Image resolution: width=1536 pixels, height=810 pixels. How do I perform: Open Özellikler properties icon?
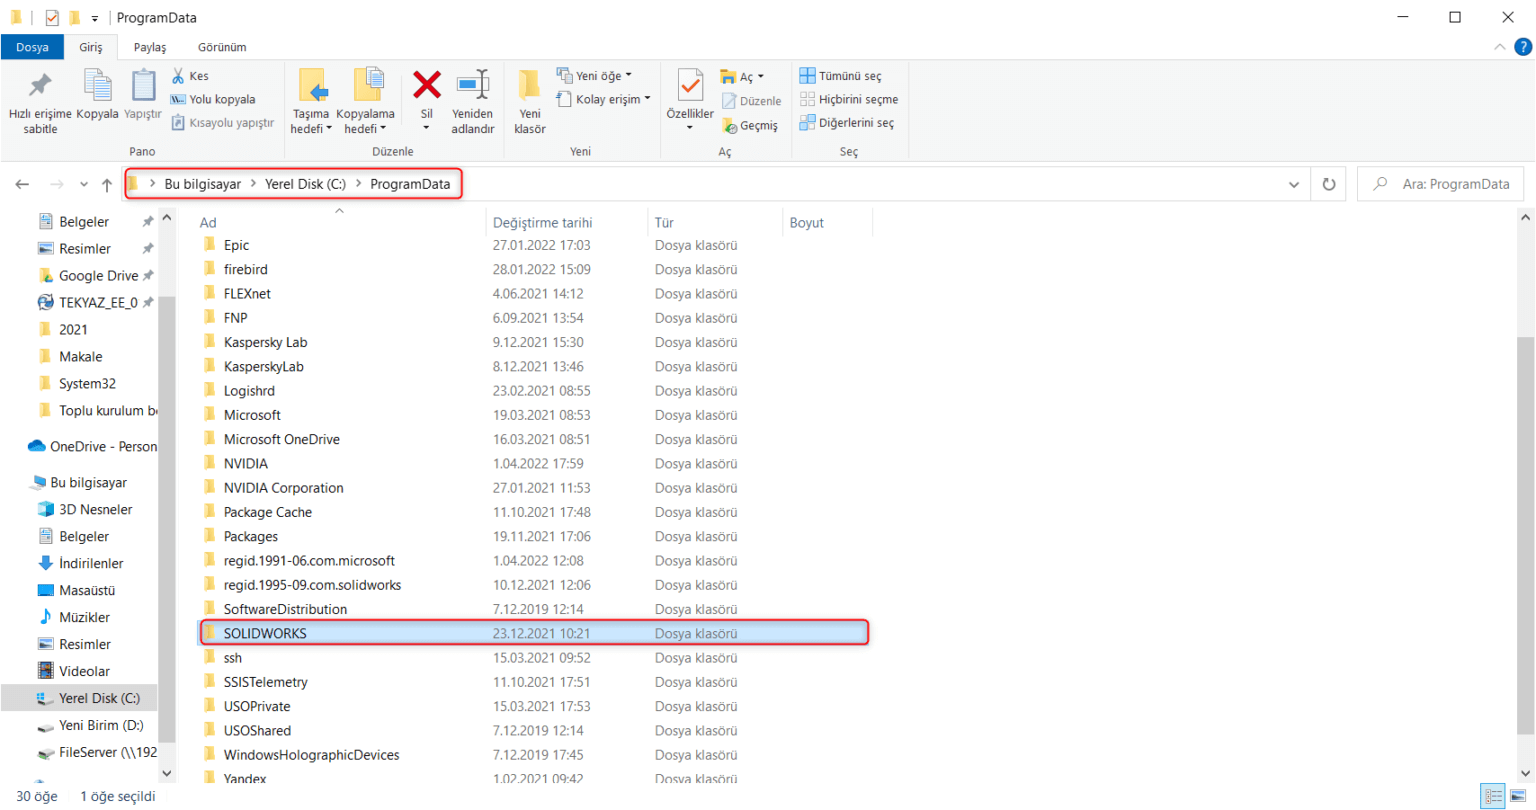point(690,86)
